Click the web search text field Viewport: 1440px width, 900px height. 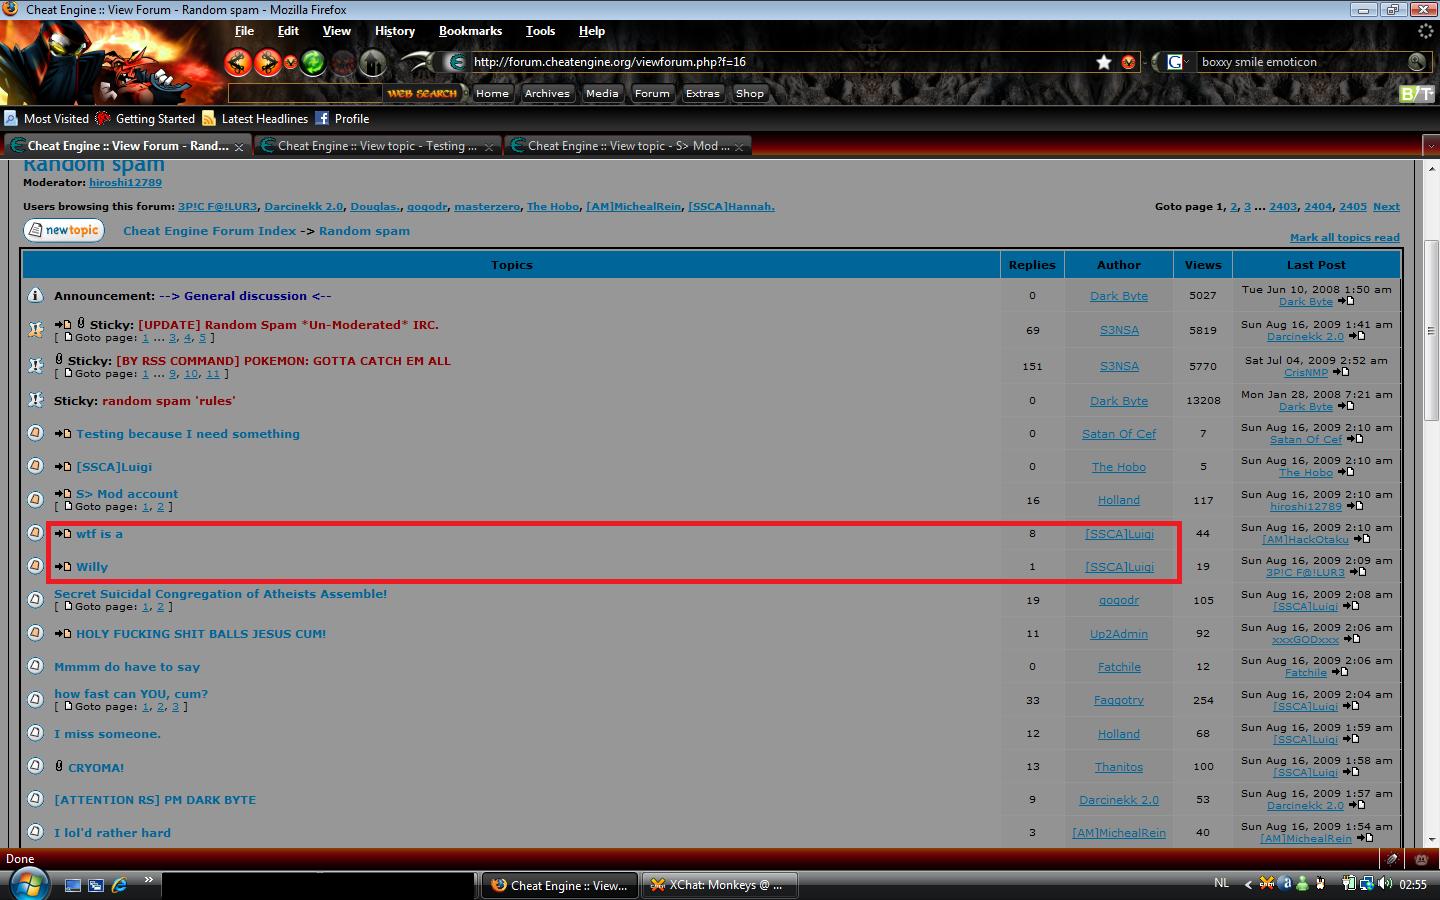click(x=305, y=93)
